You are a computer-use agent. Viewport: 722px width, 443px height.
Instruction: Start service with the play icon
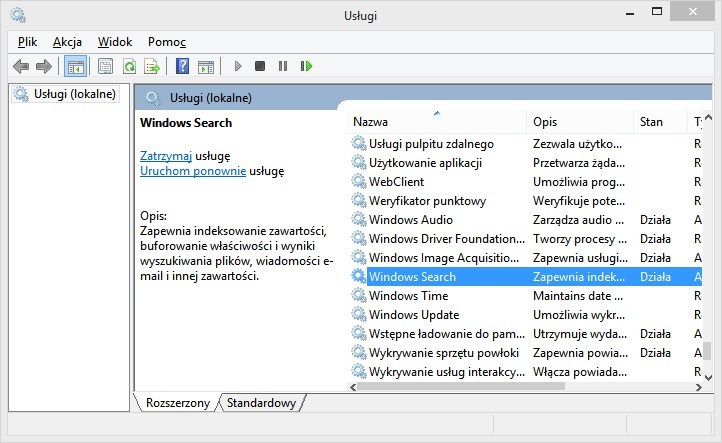coord(238,66)
